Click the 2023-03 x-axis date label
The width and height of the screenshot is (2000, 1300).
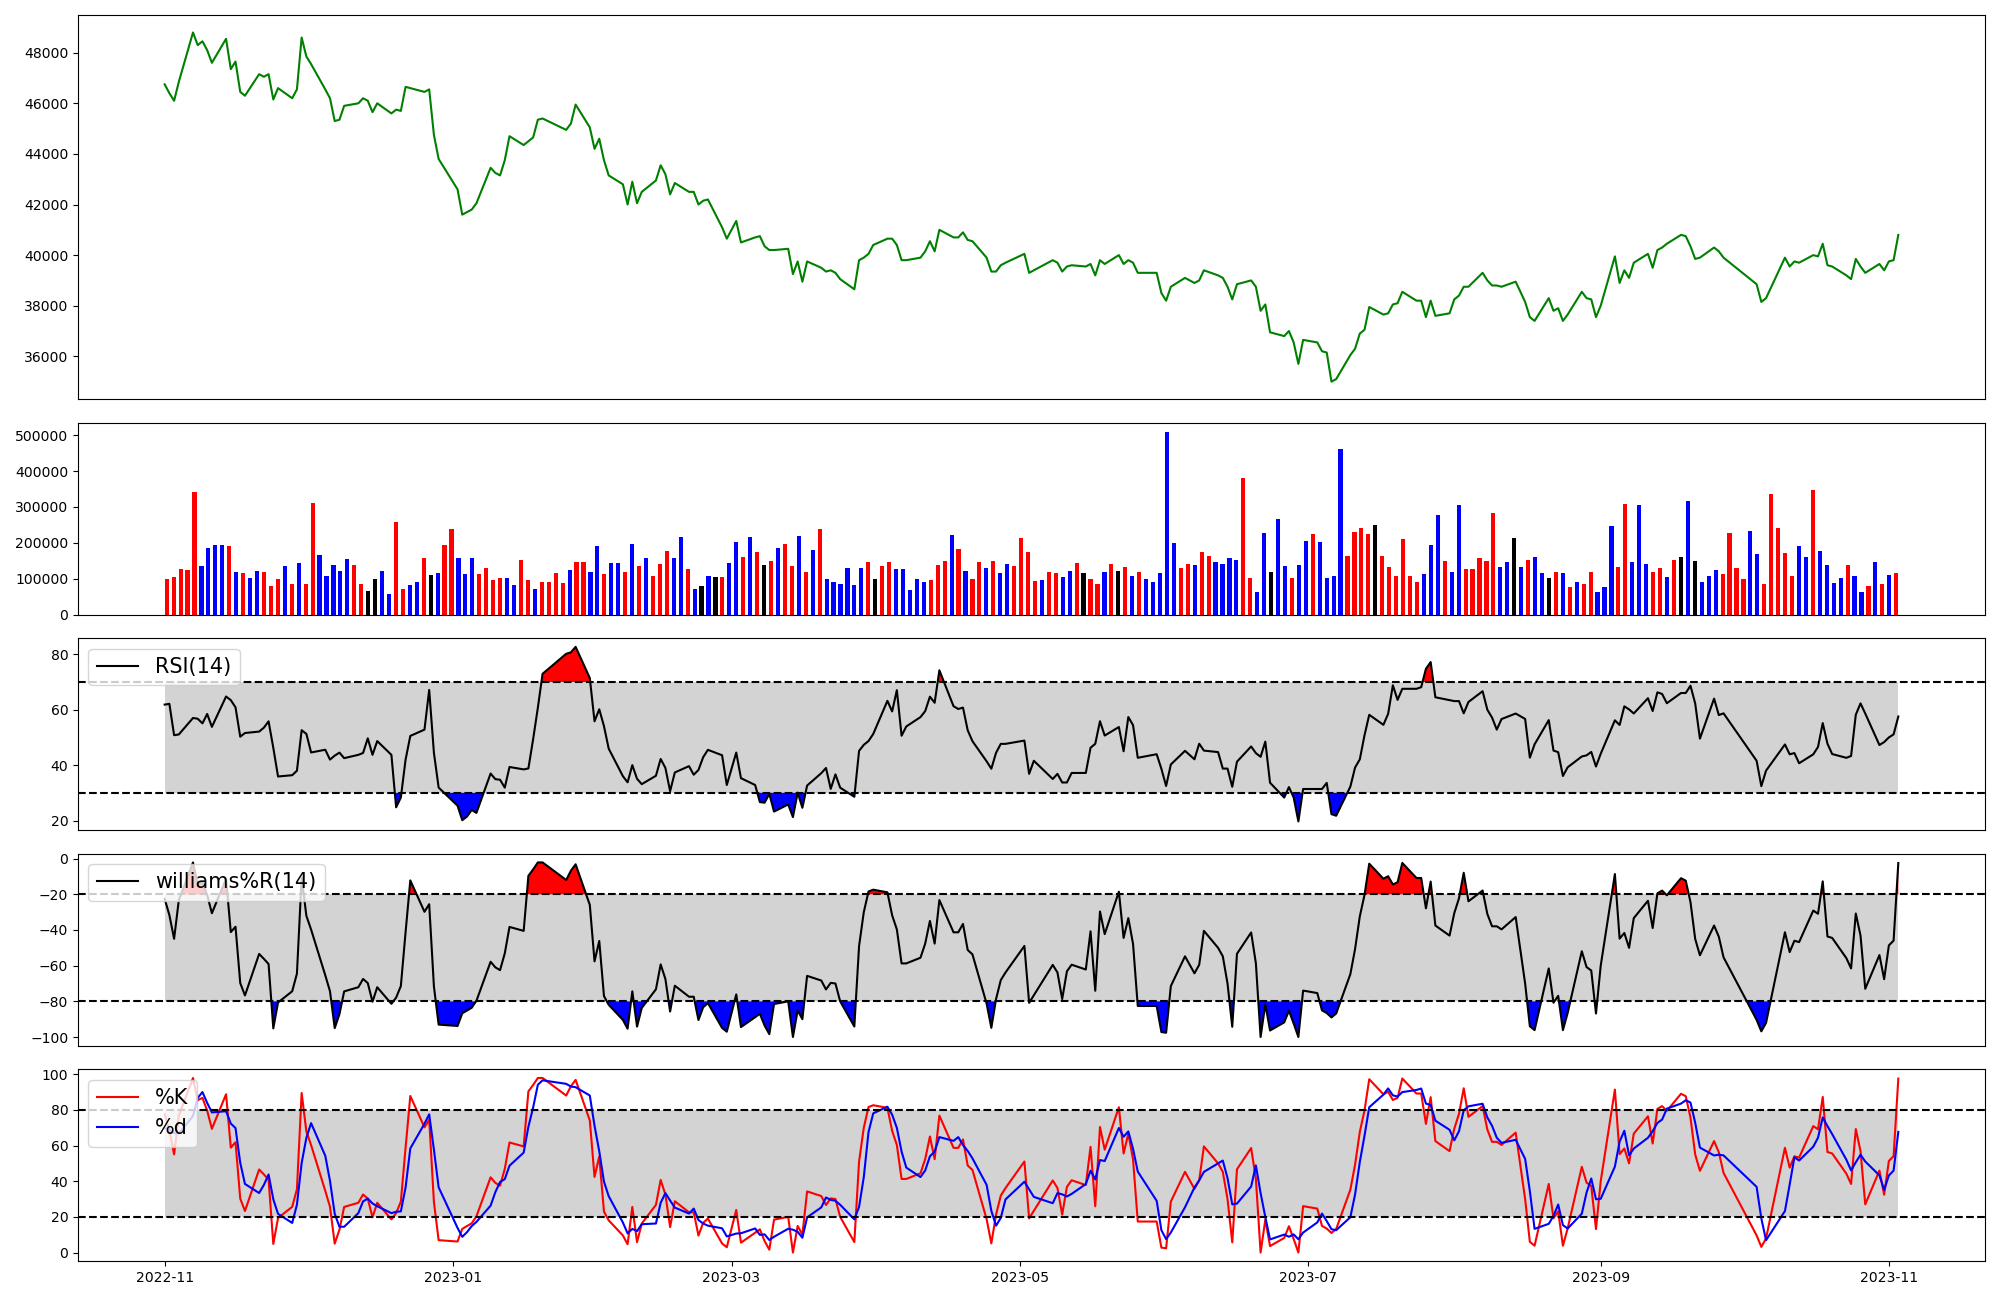(732, 1277)
